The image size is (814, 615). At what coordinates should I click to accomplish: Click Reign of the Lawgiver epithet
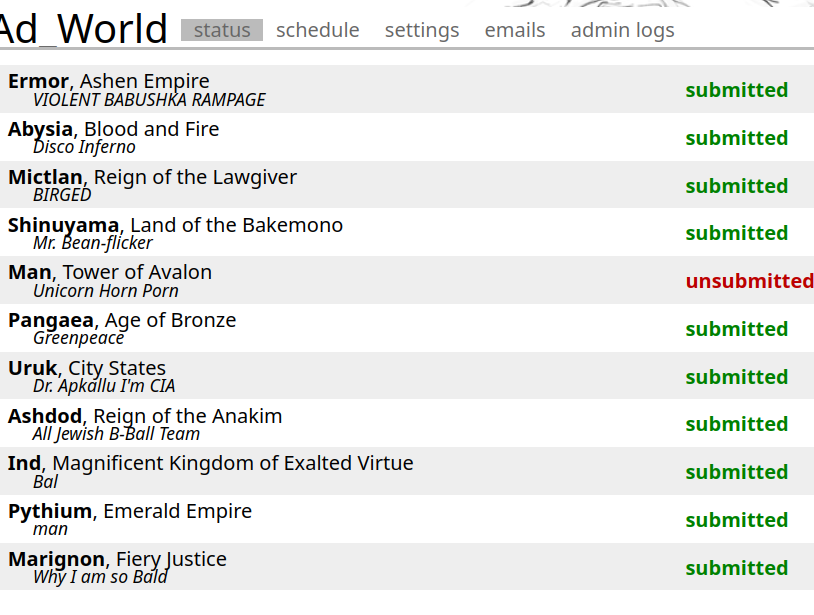tap(195, 177)
